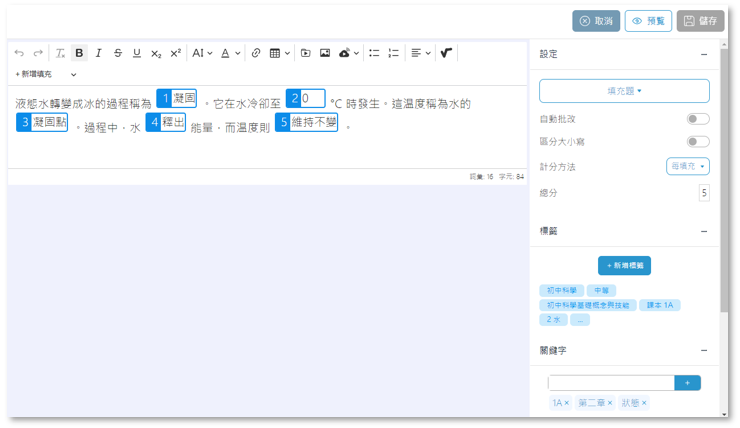This screenshot has width=740, height=428.
Task: Expand the insert table dropdown
Action: [280, 53]
